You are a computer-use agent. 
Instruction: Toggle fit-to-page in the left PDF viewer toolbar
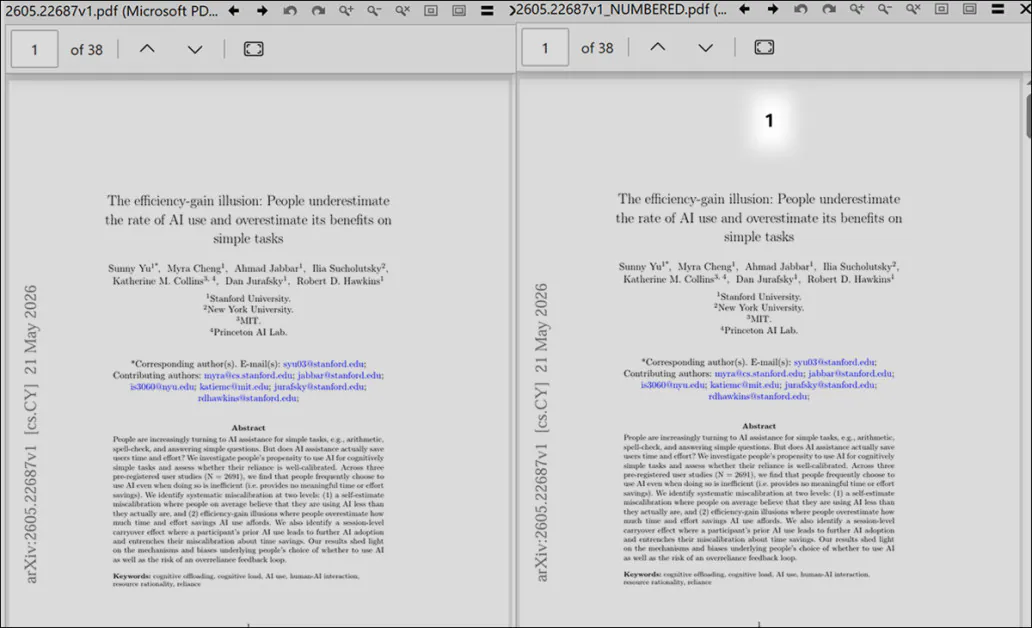coord(253,49)
